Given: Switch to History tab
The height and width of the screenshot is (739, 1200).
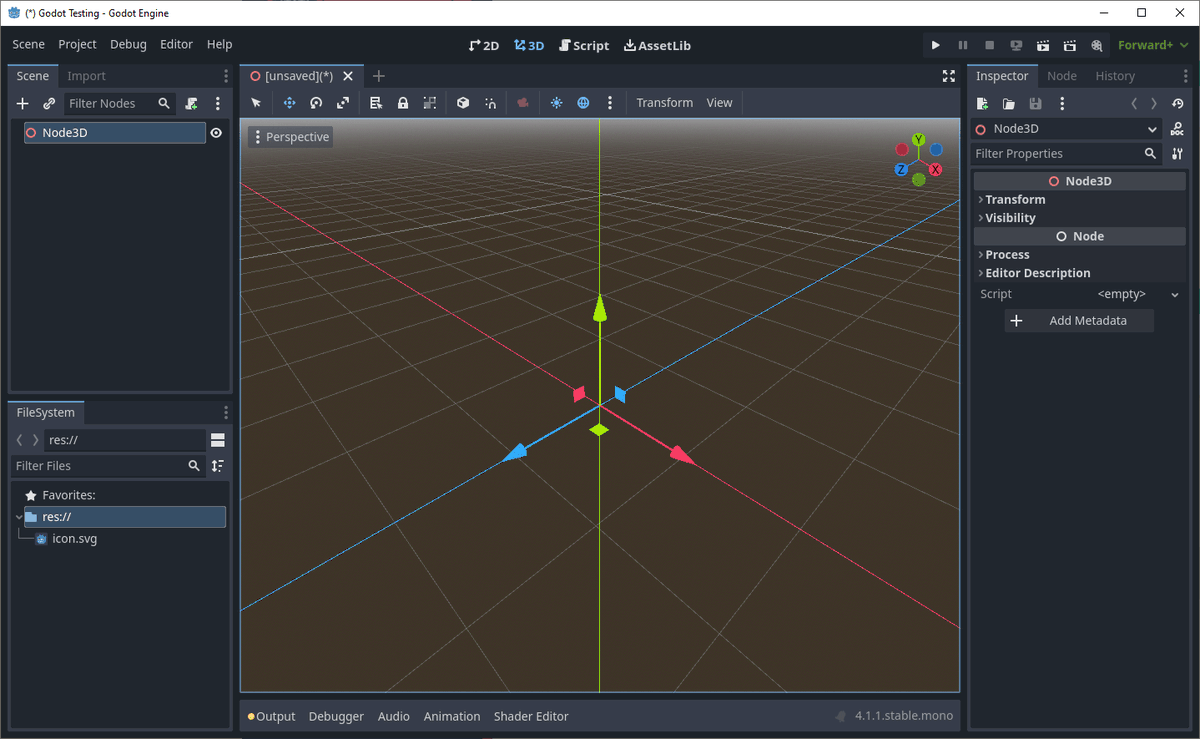Looking at the screenshot, I should click(x=1115, y=76).
